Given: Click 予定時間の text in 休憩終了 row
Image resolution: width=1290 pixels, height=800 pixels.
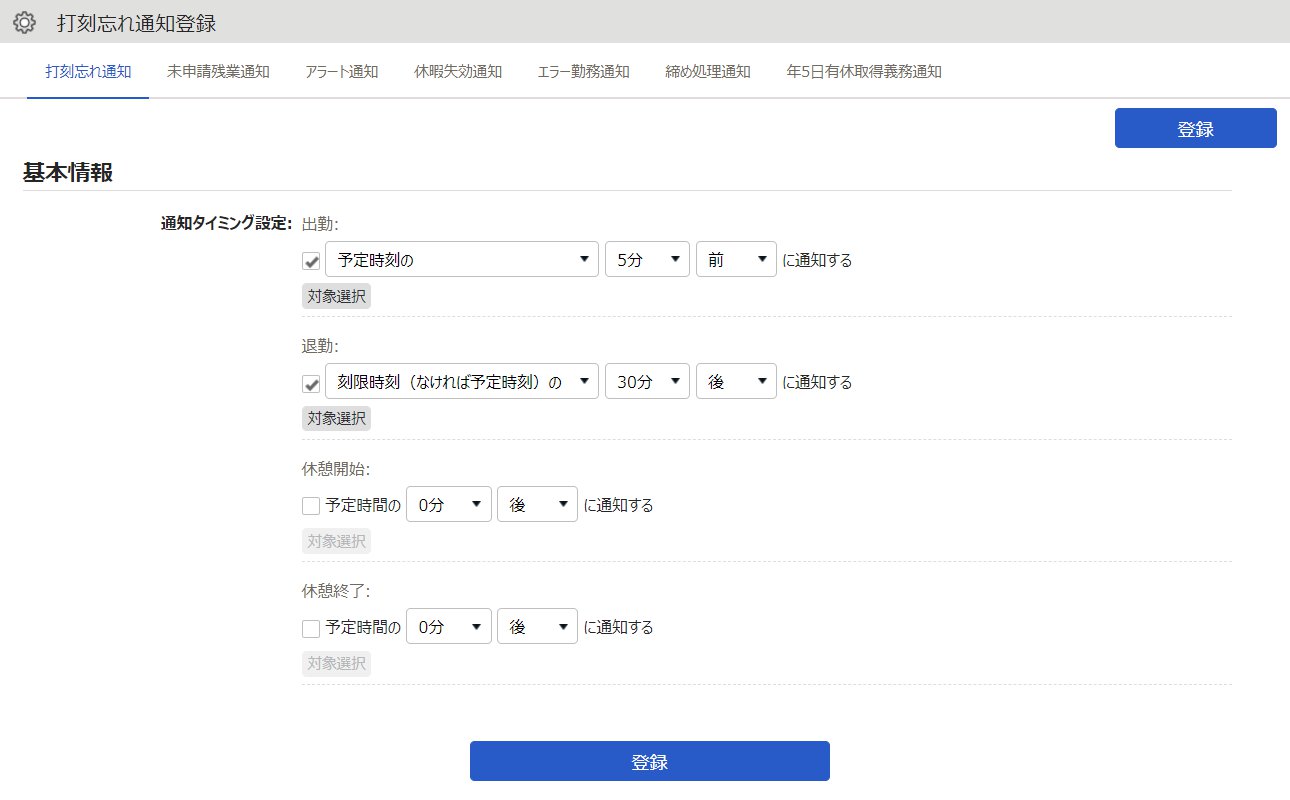Looking at the screenshot, I should (363, 627).
